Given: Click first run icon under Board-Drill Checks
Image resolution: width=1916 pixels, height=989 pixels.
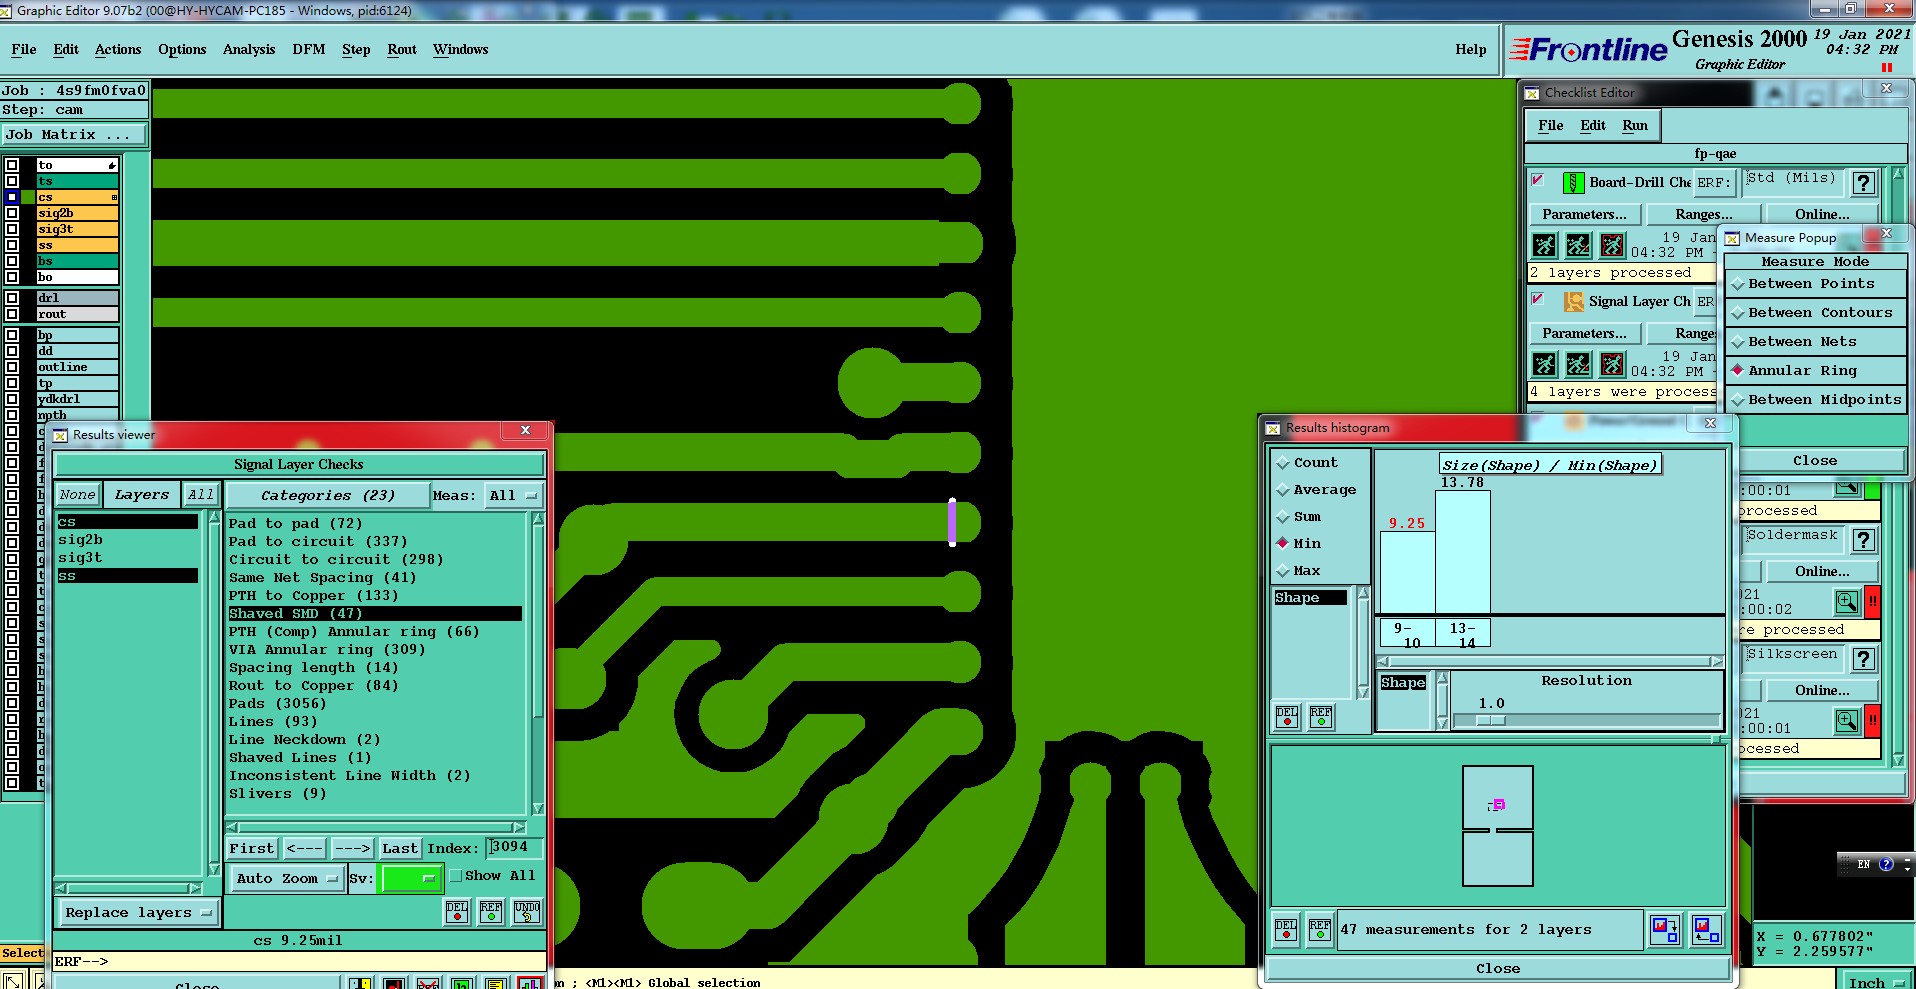Looking at the screenshot, I should tap(1544, 245).
